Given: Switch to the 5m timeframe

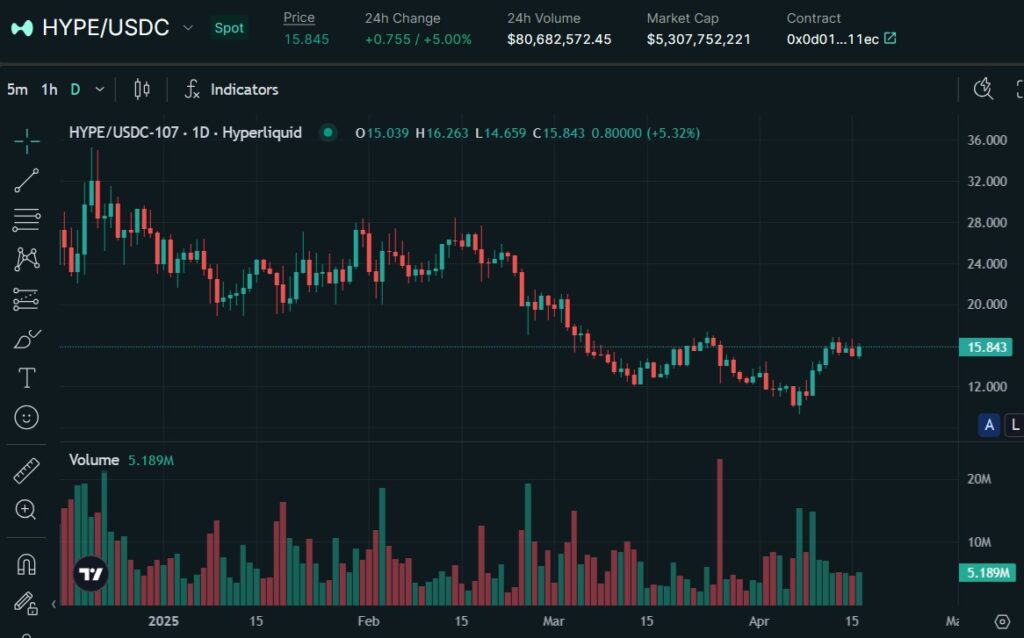Looking at the screenshot, I should pos(18,89).
